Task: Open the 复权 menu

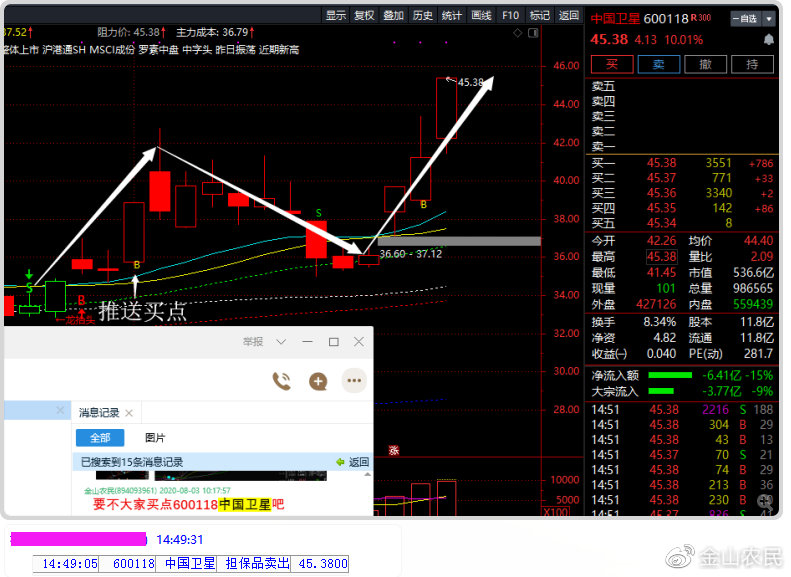Action: pyautogui.click(x=364, y=15)
